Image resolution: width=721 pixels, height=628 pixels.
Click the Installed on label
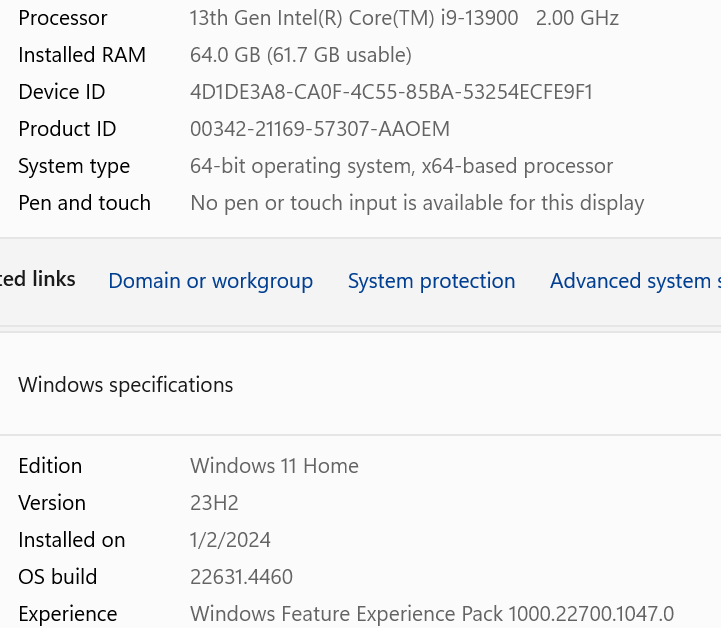pyautogui.click(x=72, y=540)
